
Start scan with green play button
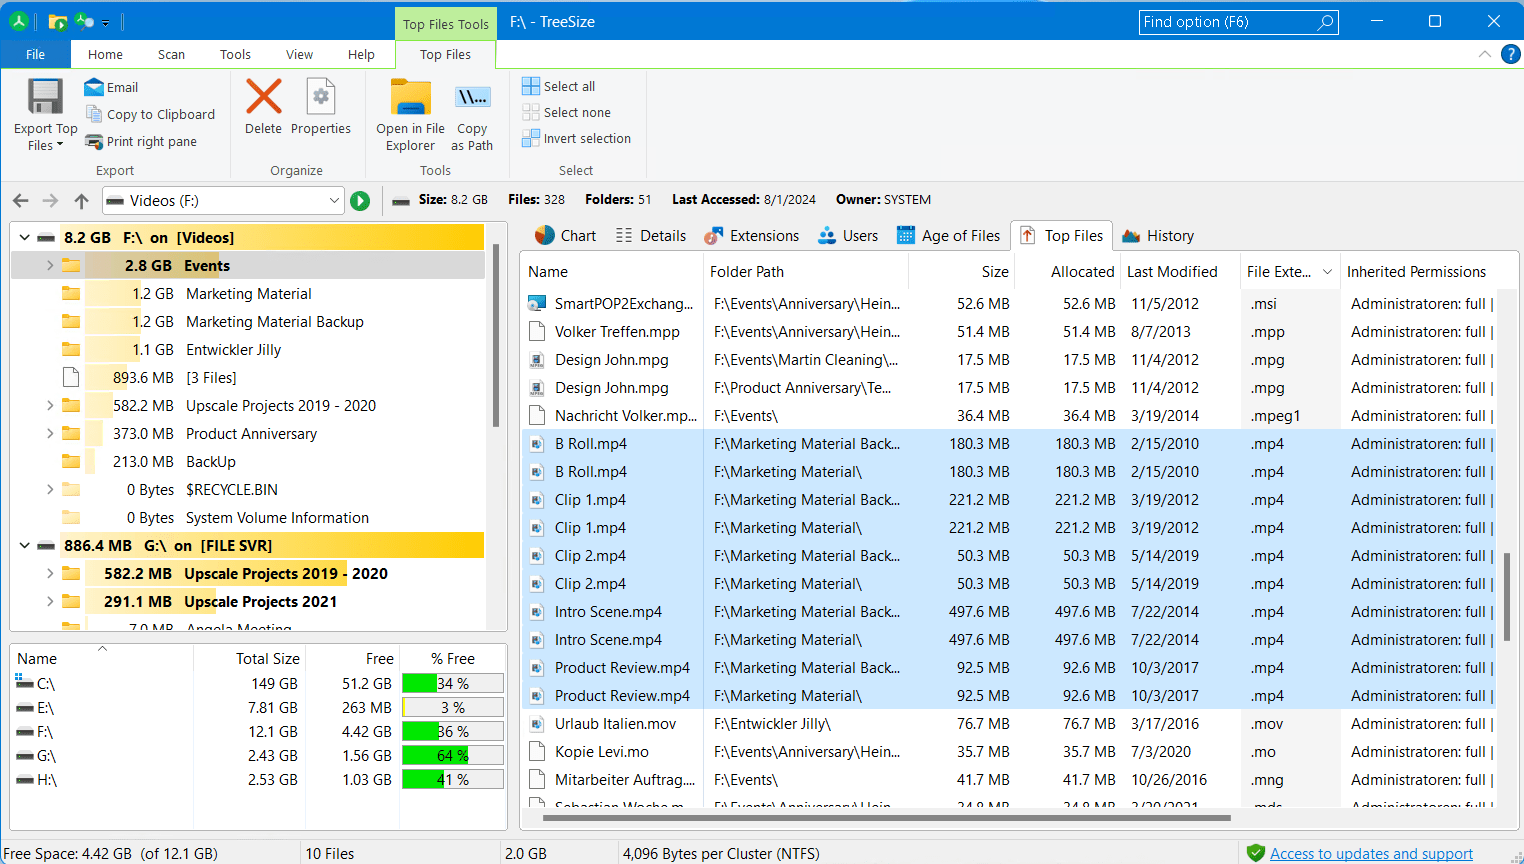[360, 201]
